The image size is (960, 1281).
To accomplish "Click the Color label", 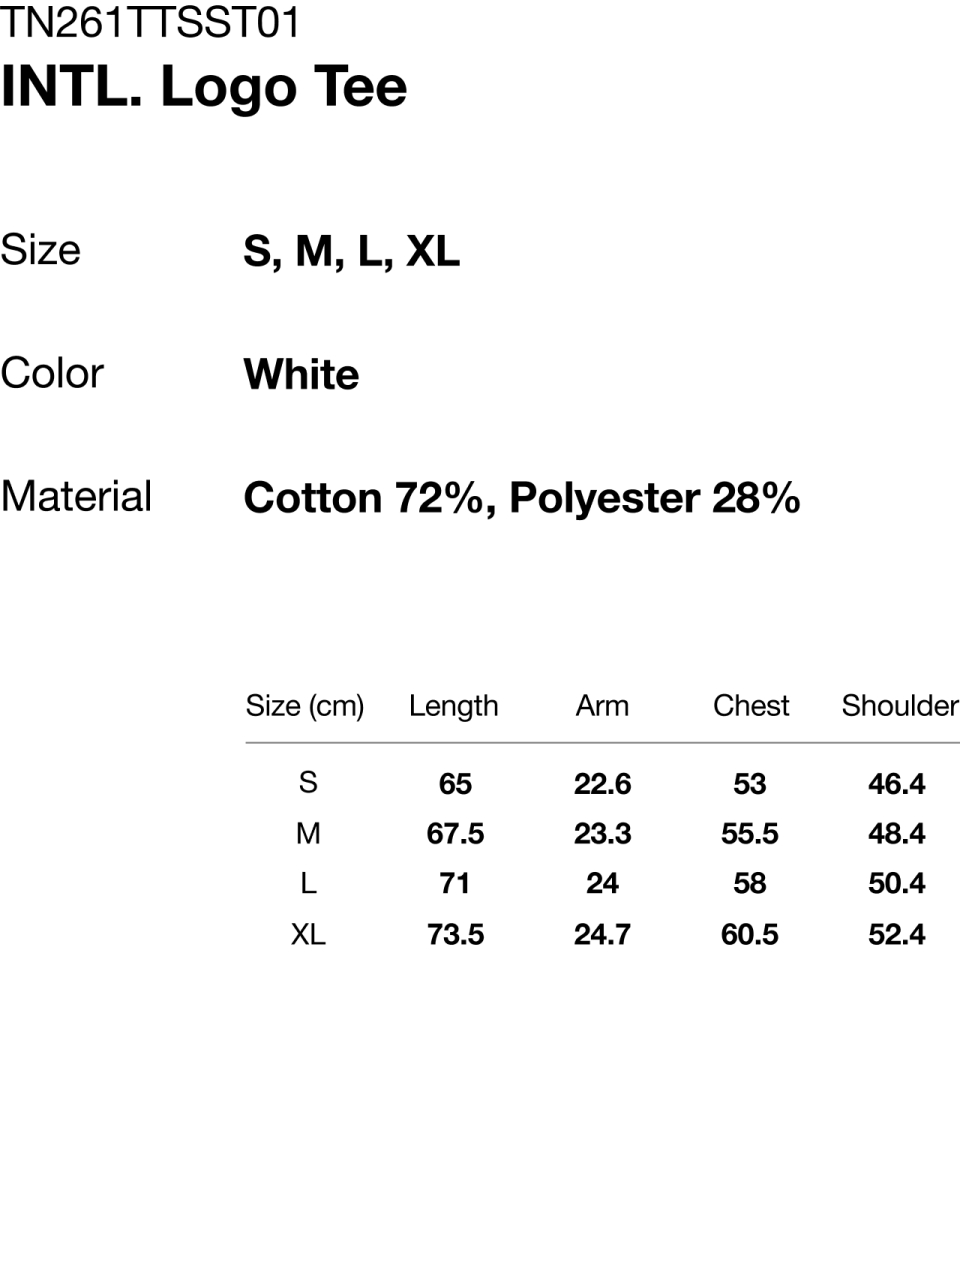I will click(52, 374).
